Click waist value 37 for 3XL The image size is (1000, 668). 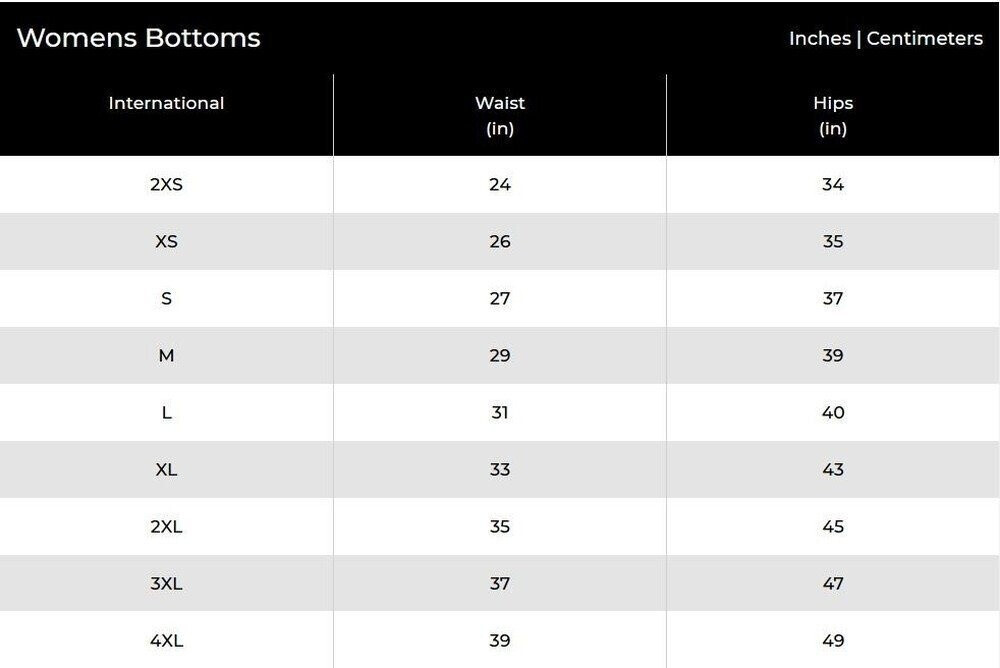tap(500, 583)
